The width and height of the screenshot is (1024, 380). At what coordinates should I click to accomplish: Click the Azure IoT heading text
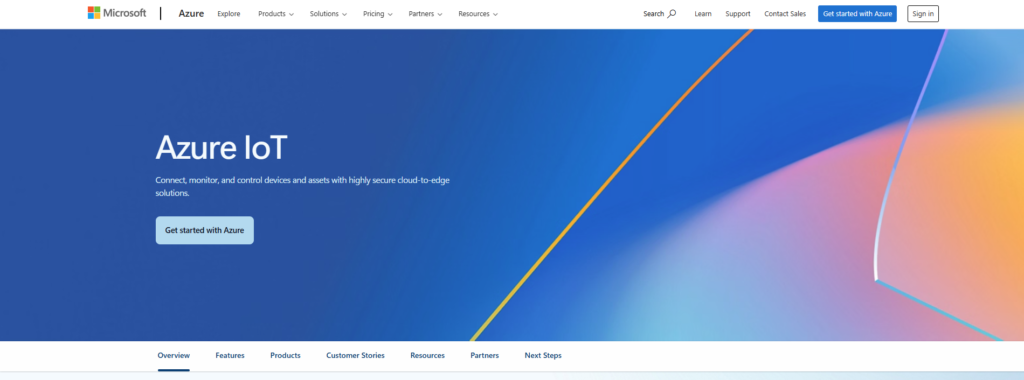(221, 148)
